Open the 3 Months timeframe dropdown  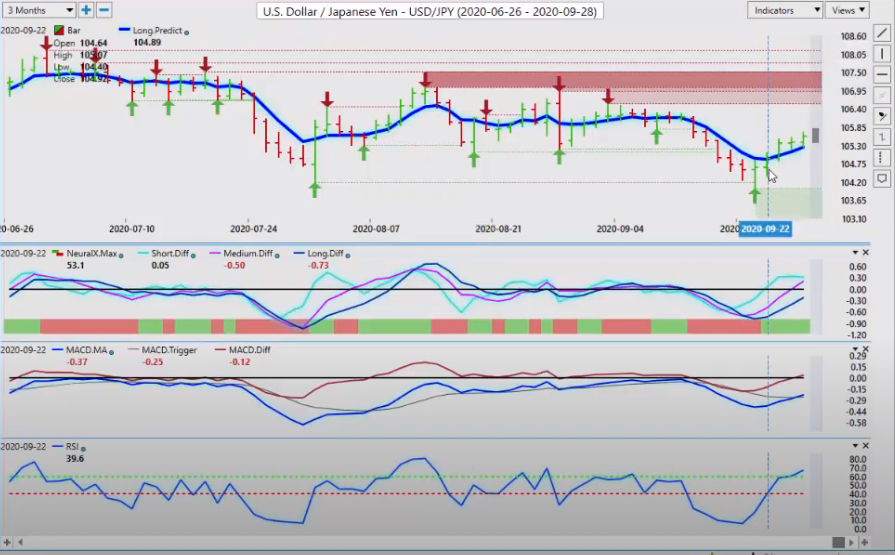[39, 10]
